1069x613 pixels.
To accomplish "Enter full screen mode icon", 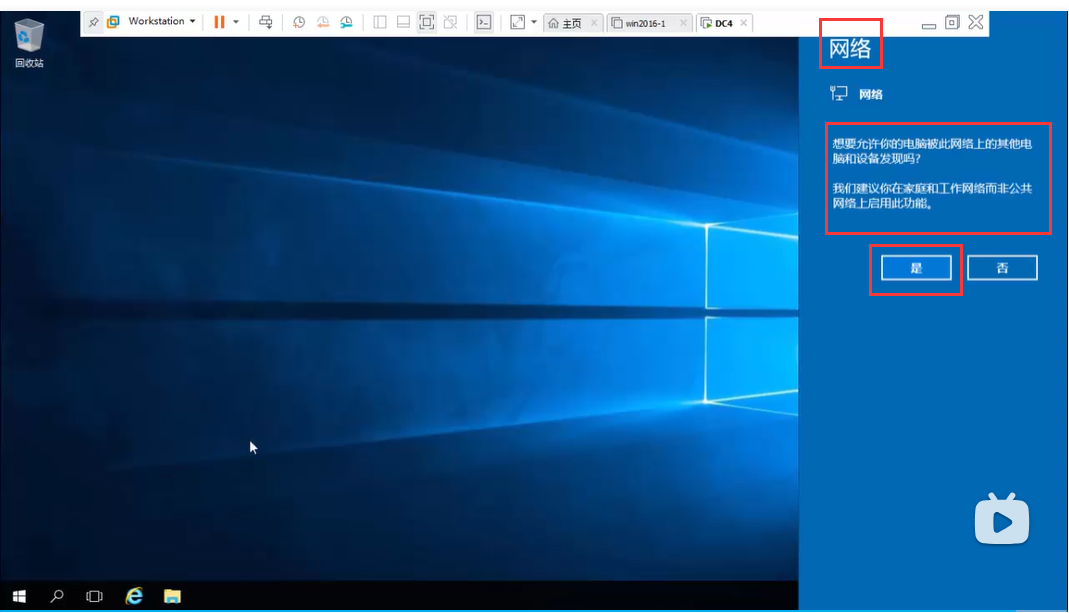I will tap(427, 23).
